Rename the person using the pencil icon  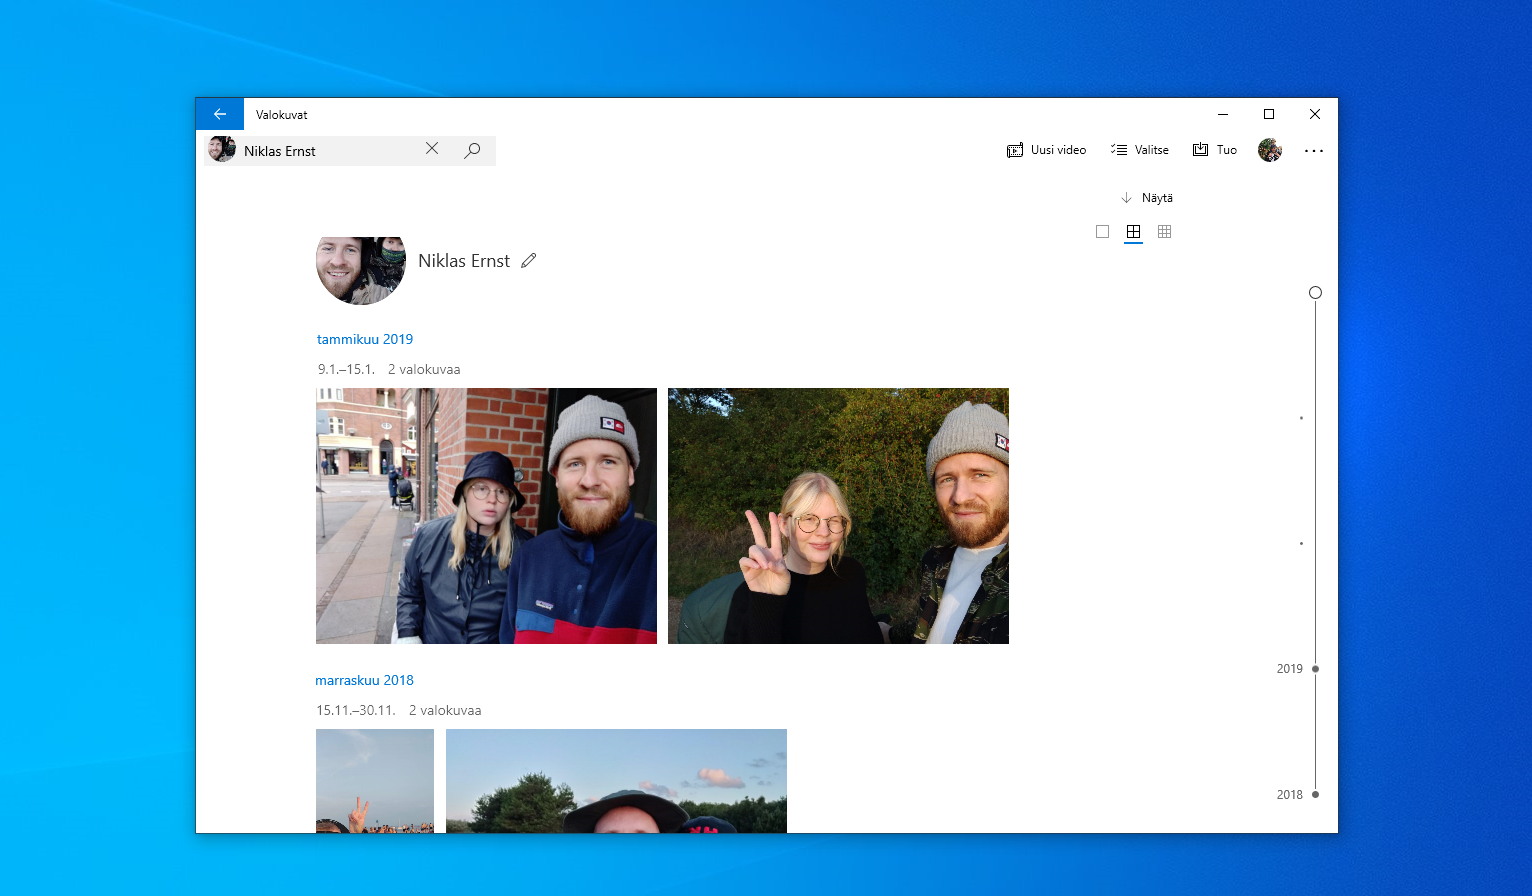tap(529, 260)
